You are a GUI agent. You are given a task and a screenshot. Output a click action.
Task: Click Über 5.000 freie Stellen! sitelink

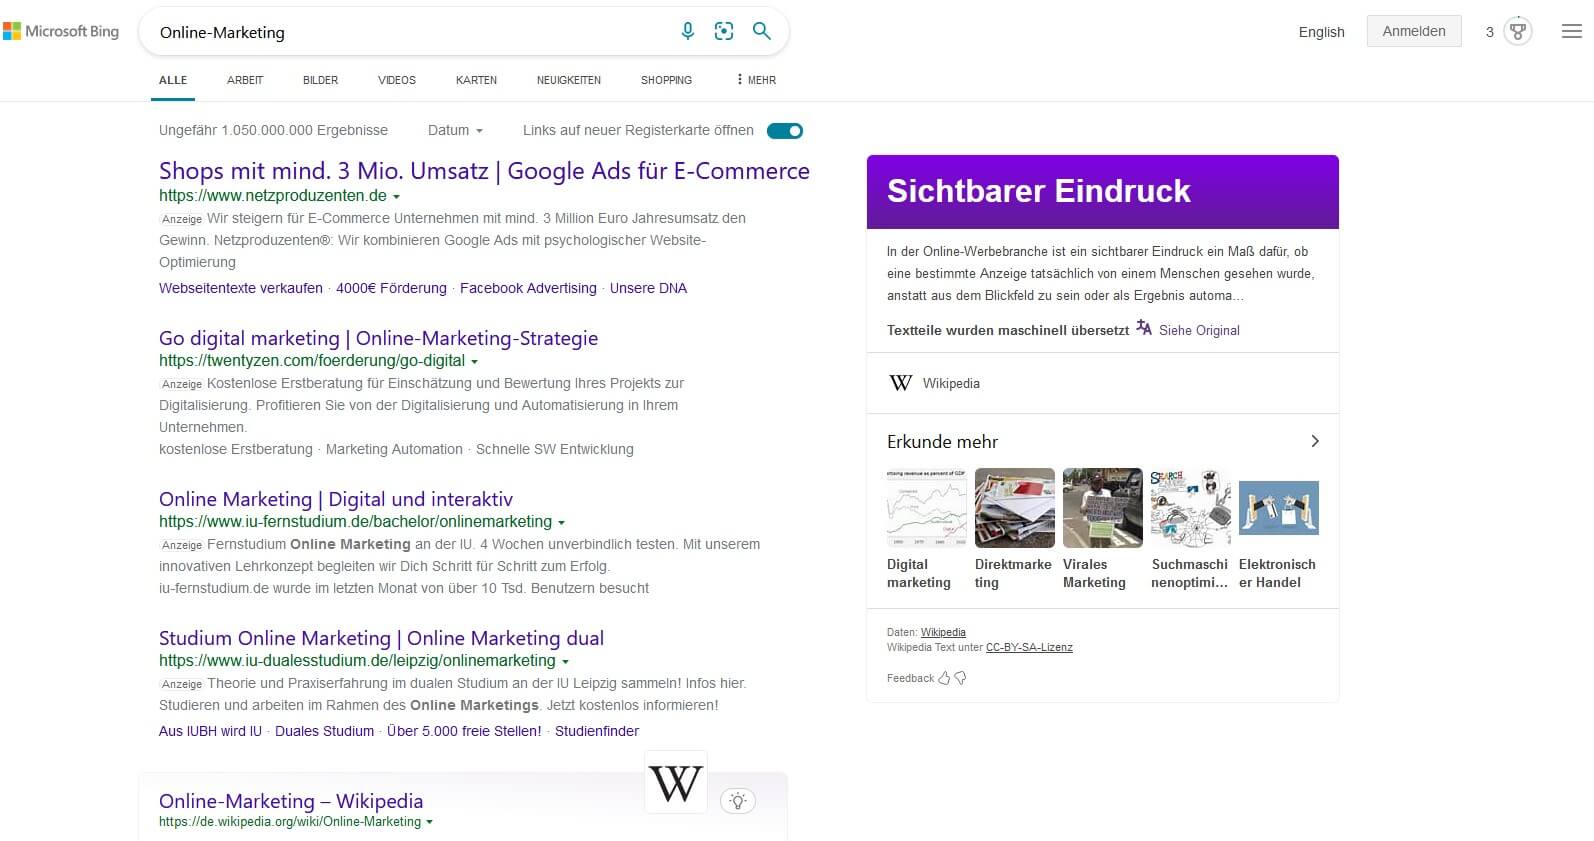click(464, 731)
